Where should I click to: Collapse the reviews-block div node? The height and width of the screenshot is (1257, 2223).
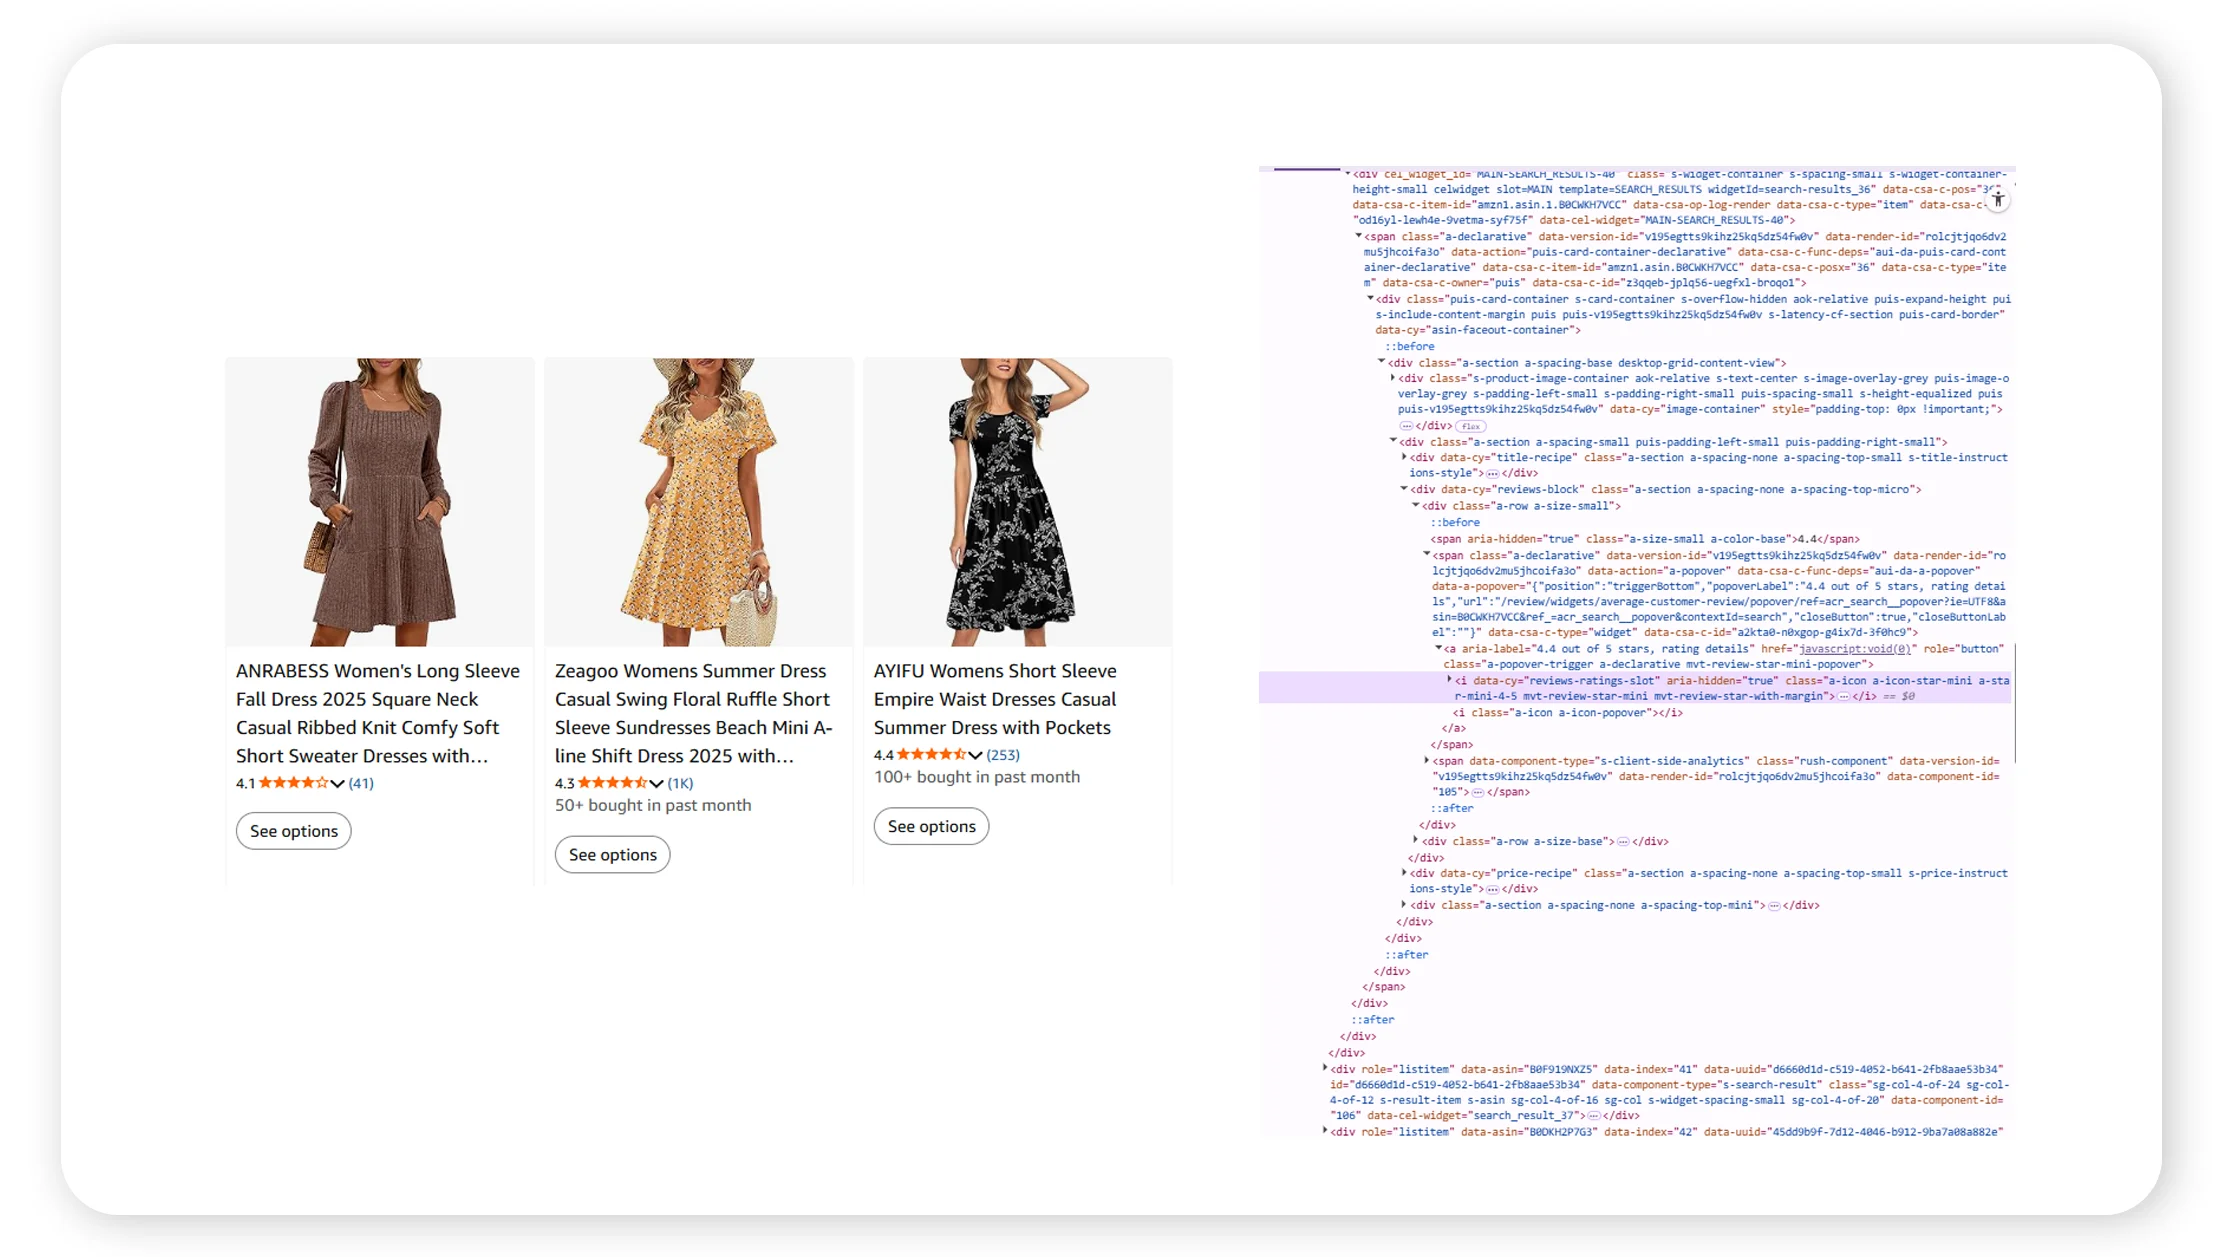point(1403,490)
